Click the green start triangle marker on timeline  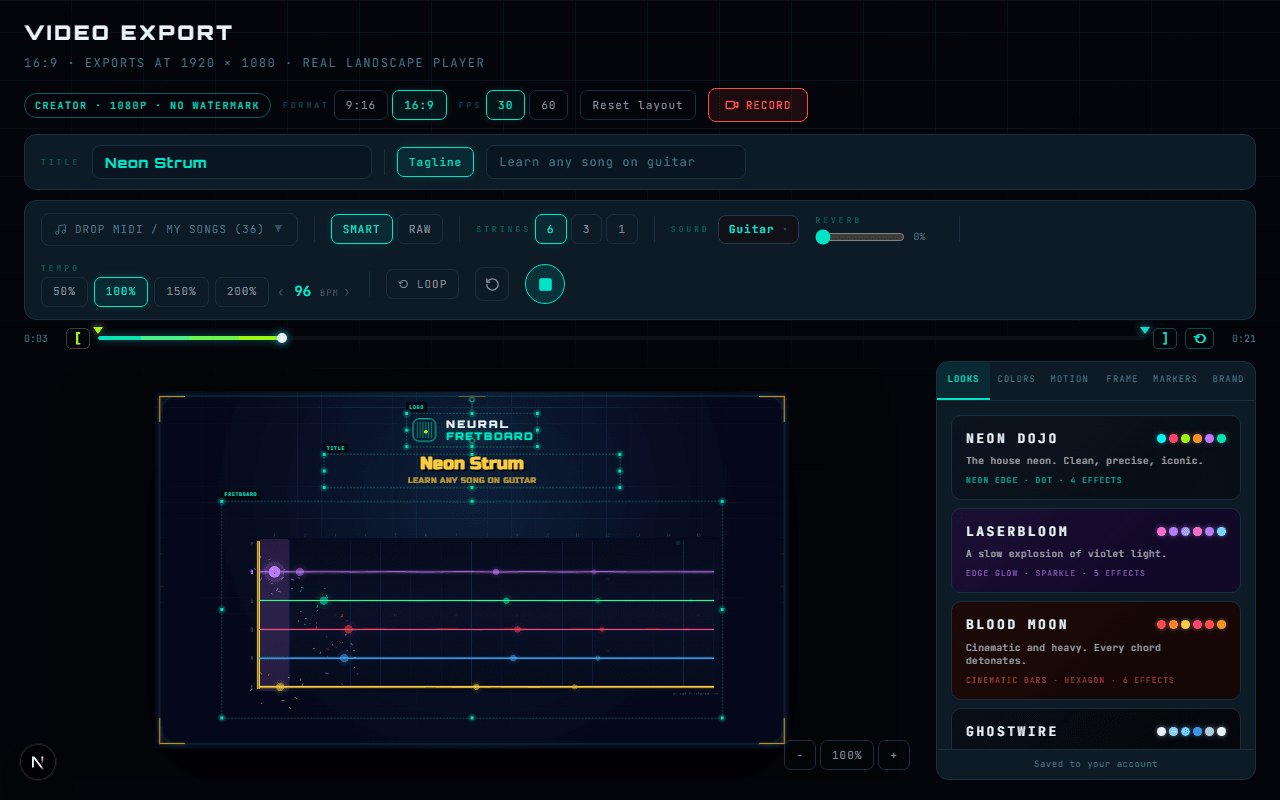tap(98, 330)
